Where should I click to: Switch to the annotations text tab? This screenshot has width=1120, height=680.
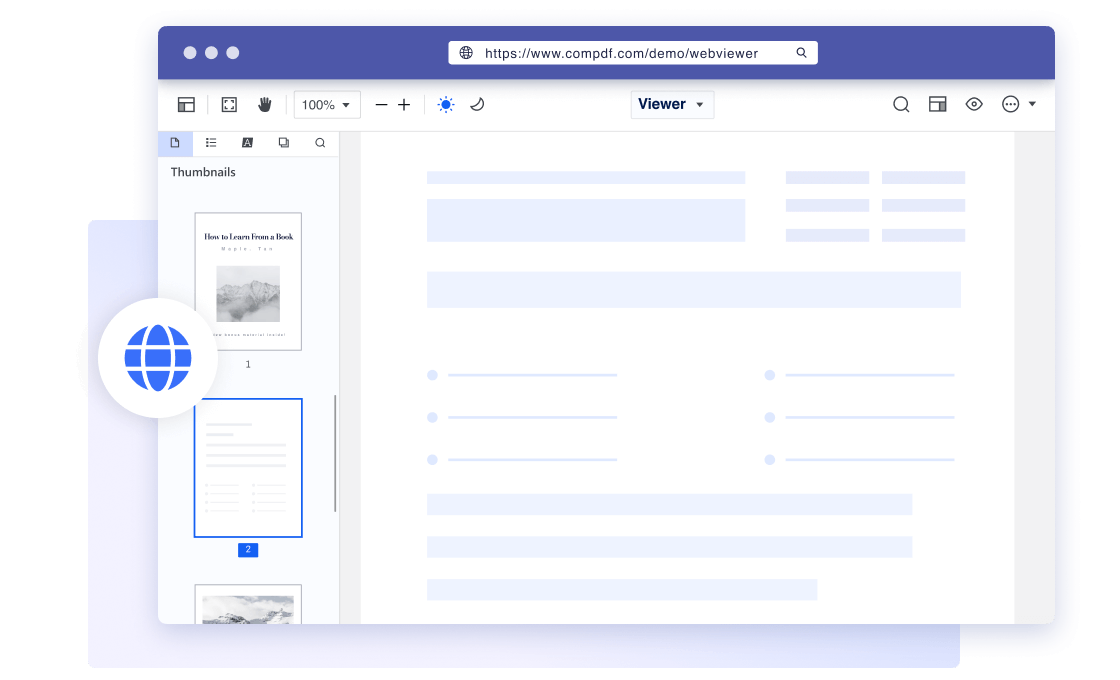tap(247, 143)
